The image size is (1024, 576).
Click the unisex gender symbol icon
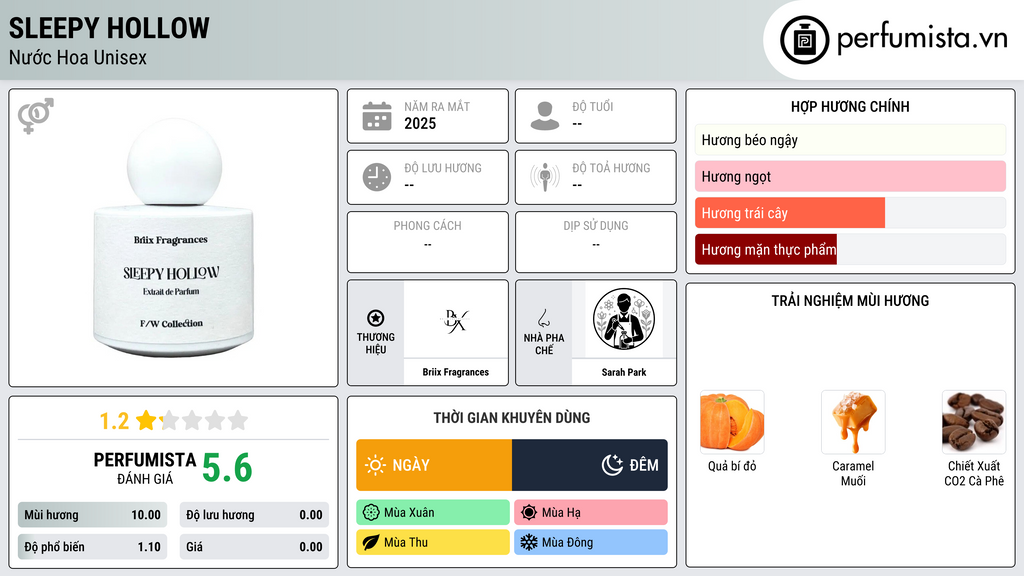[x=36, y=116]
